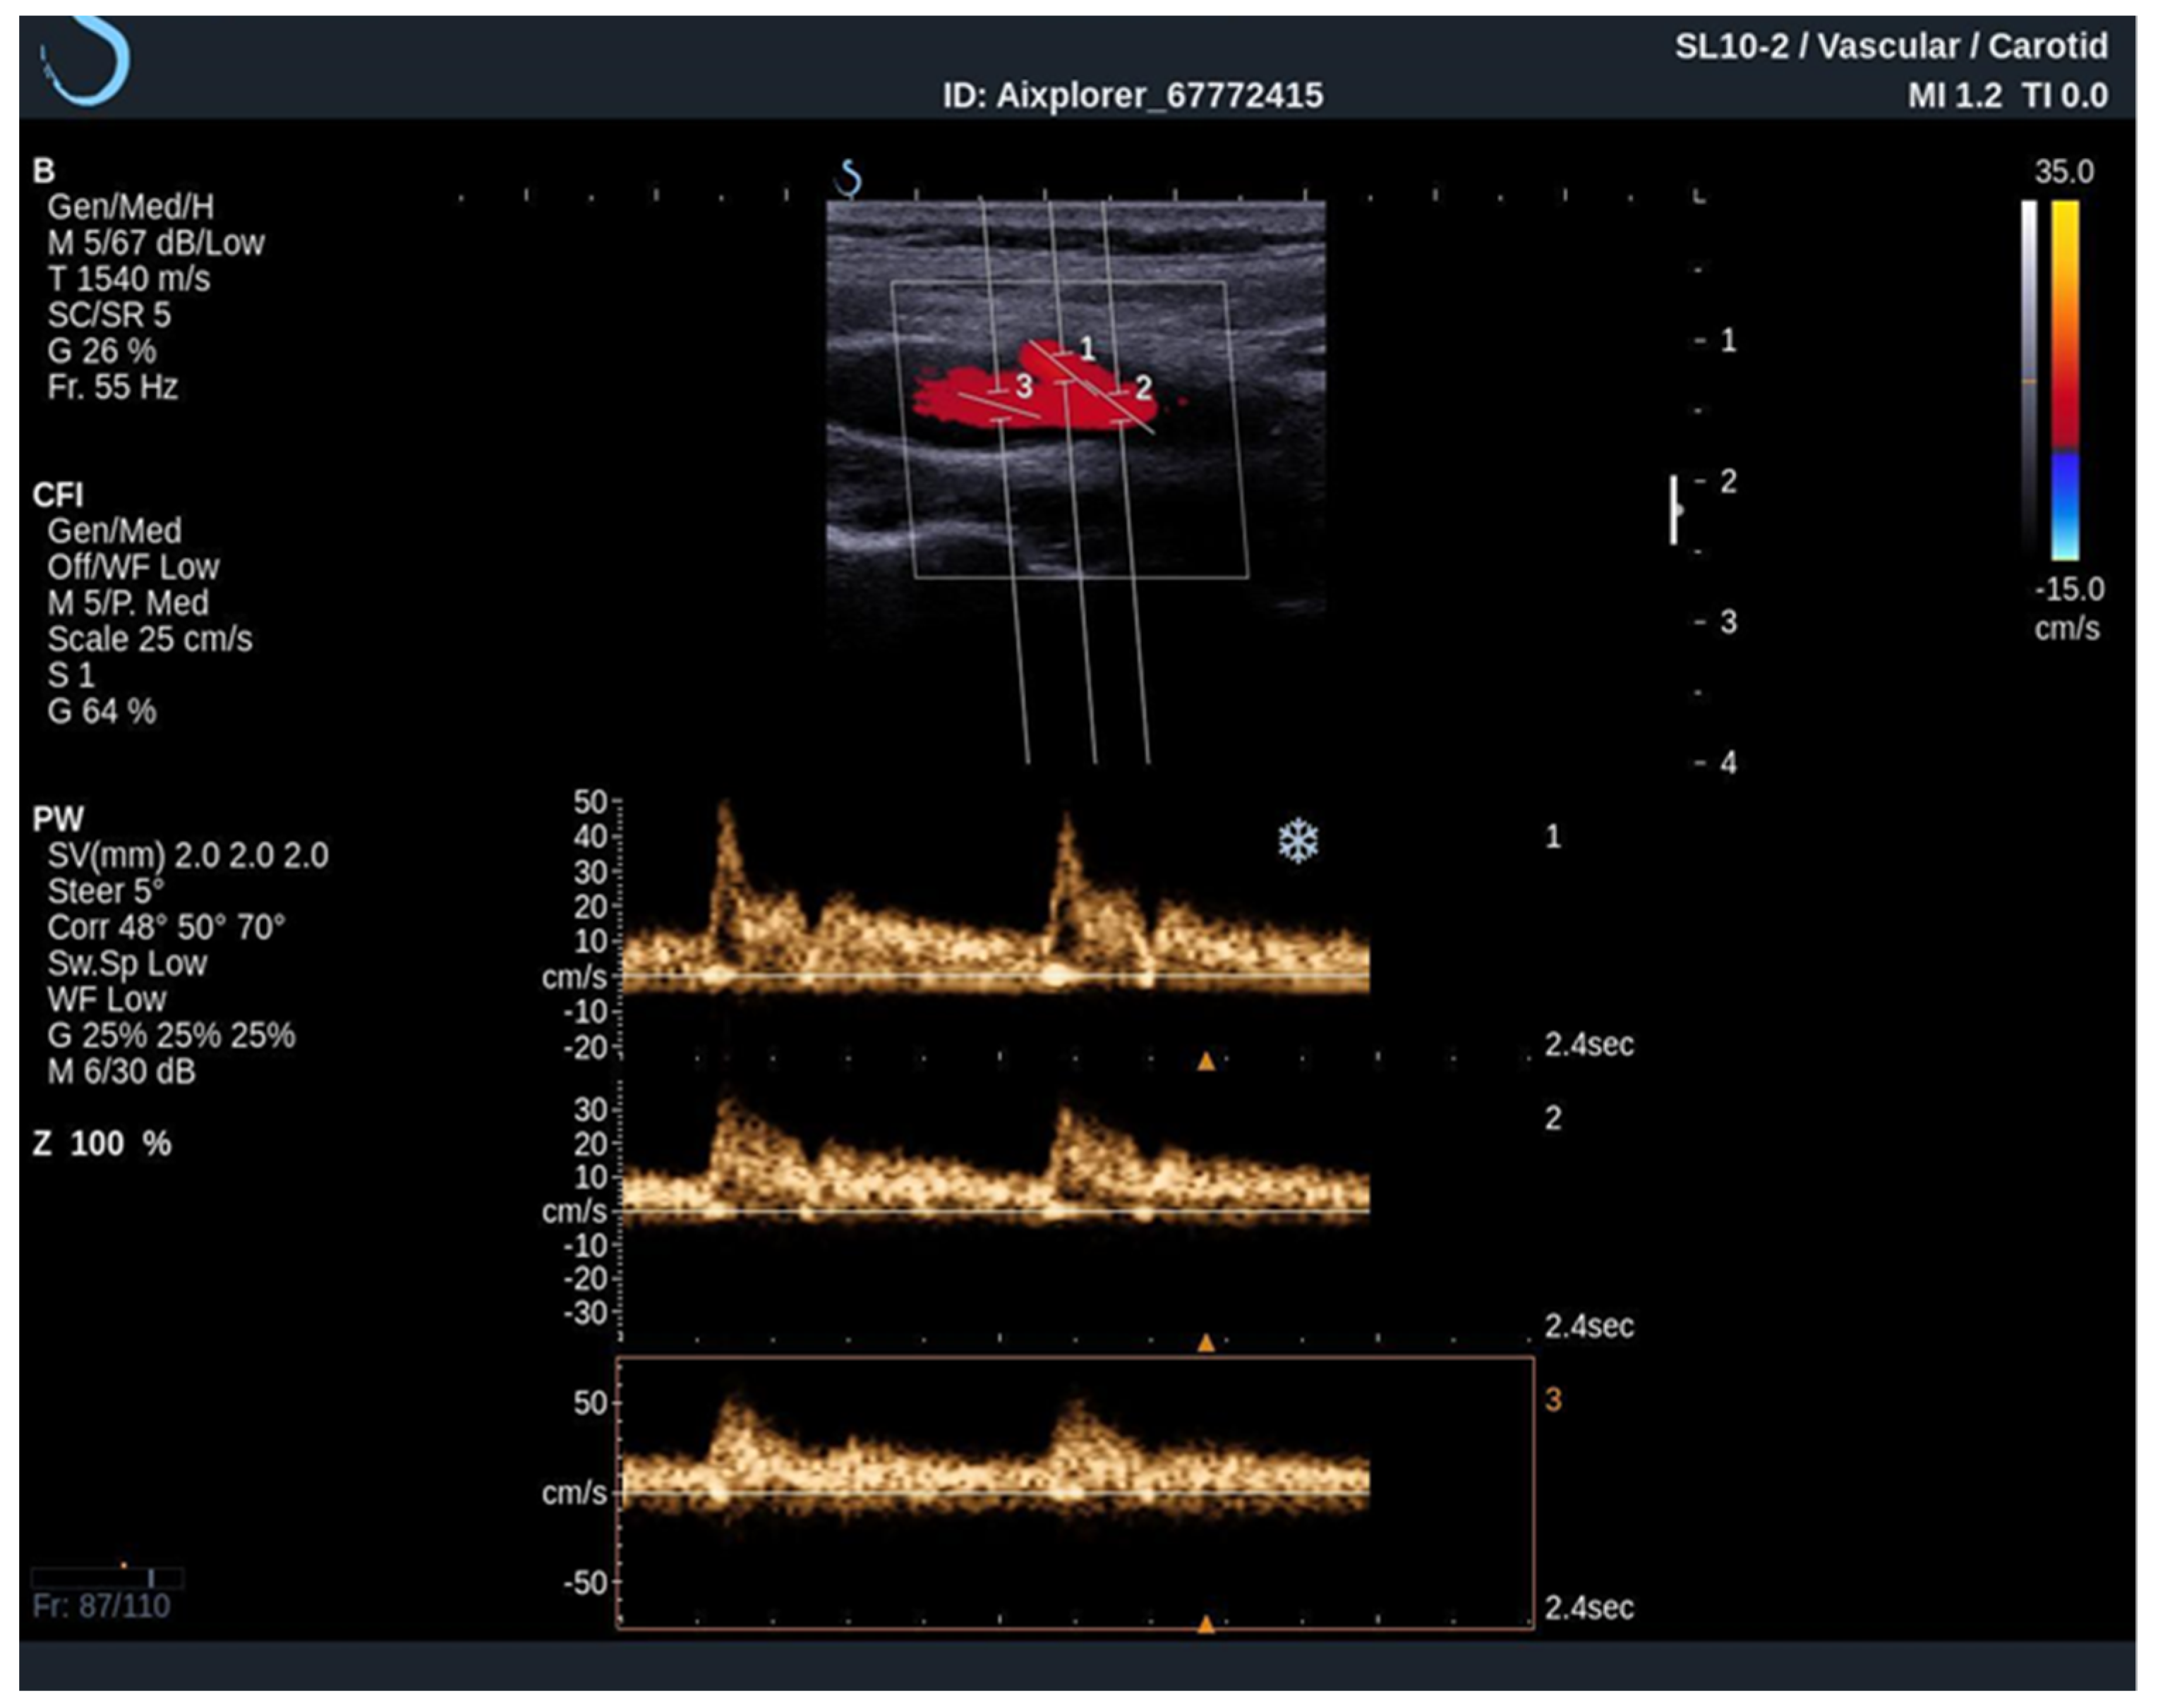Click the focal zone marker on depth scale
The height and width of the screenshot is (1708, 2158).
pos(1675,511)
